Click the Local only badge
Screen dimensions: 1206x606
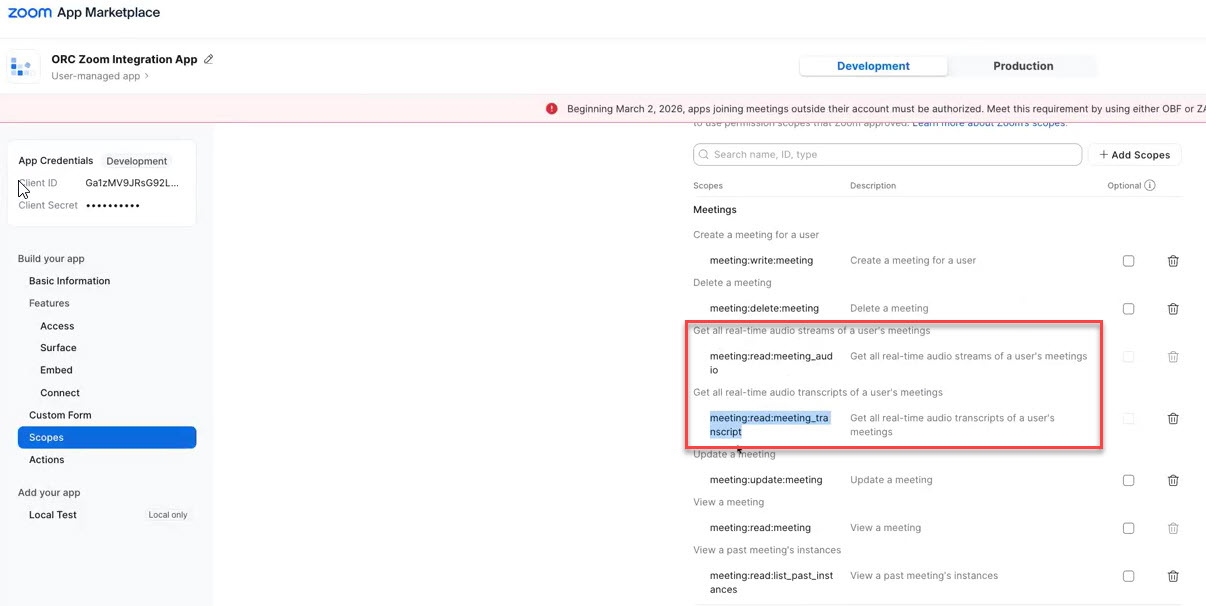168,515
